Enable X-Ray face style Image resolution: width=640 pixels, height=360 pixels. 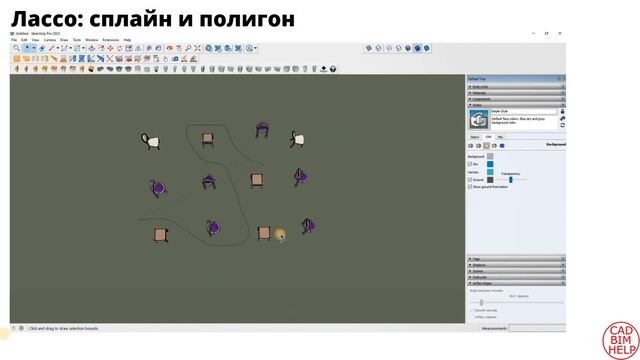(x=369, y=48)
